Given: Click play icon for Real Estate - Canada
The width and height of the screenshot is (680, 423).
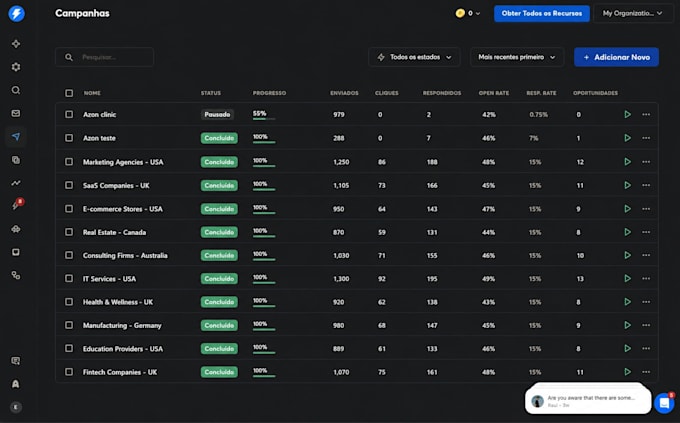Looking at the screenshot, I should coord(628,232).
